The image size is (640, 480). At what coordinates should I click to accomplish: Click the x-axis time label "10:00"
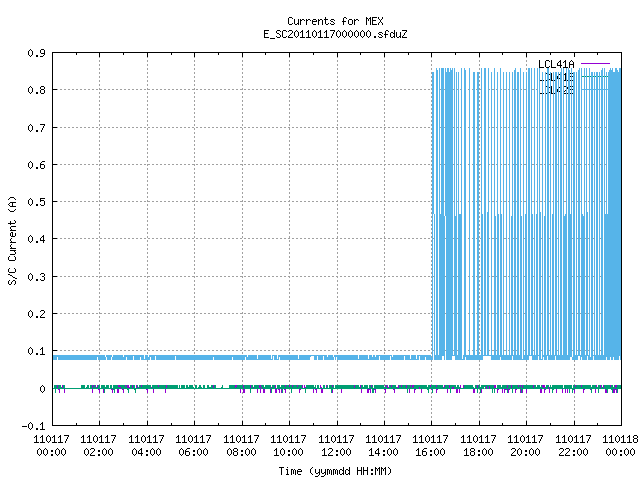click(x=289, y=452)
